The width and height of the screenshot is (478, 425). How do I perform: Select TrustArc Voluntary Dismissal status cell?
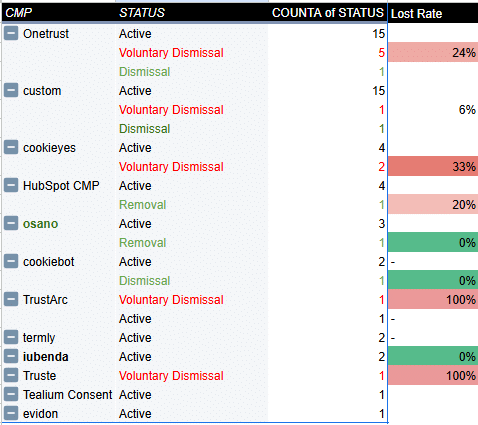click(192, 300)
